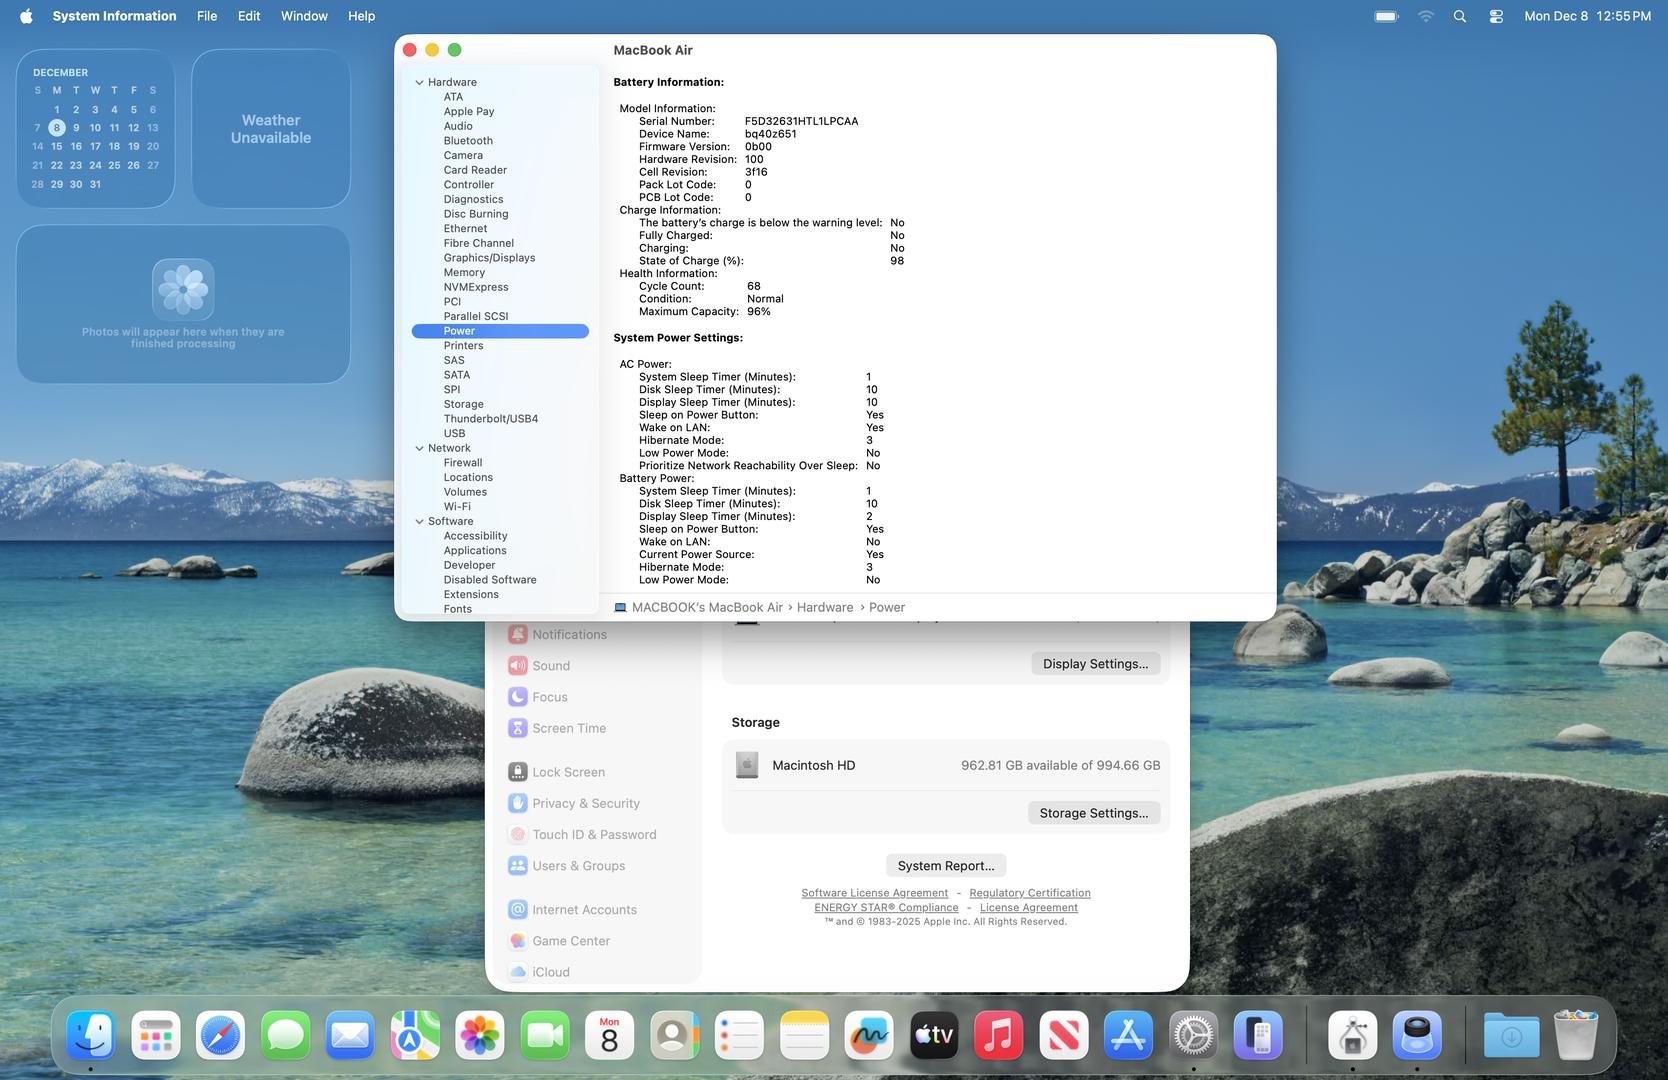The width and height of the screenshot is (1668, 1080).
Task: Click the Storage Settings button
Action: (x=1093, y=813)
